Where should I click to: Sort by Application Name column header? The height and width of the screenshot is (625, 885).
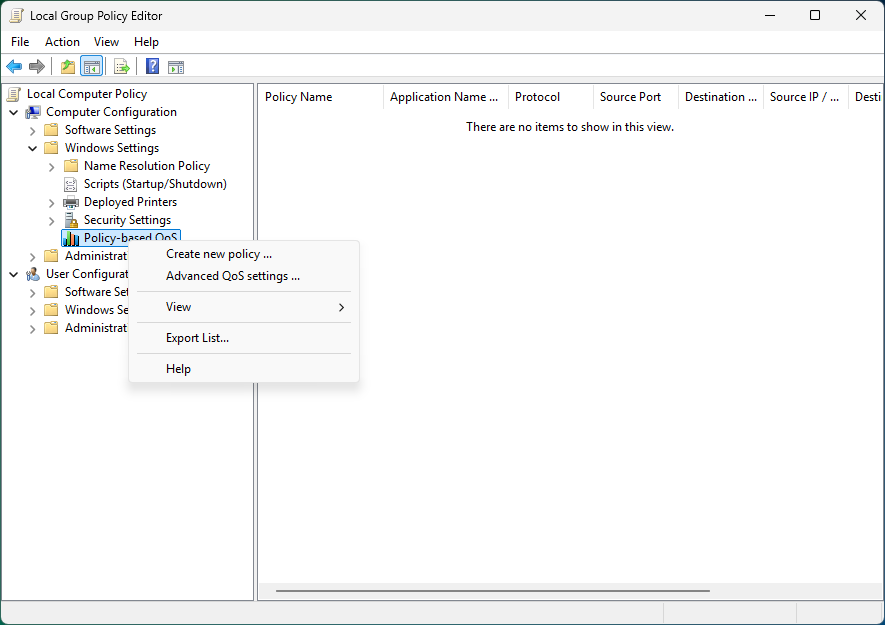click(x=446, y=97)
